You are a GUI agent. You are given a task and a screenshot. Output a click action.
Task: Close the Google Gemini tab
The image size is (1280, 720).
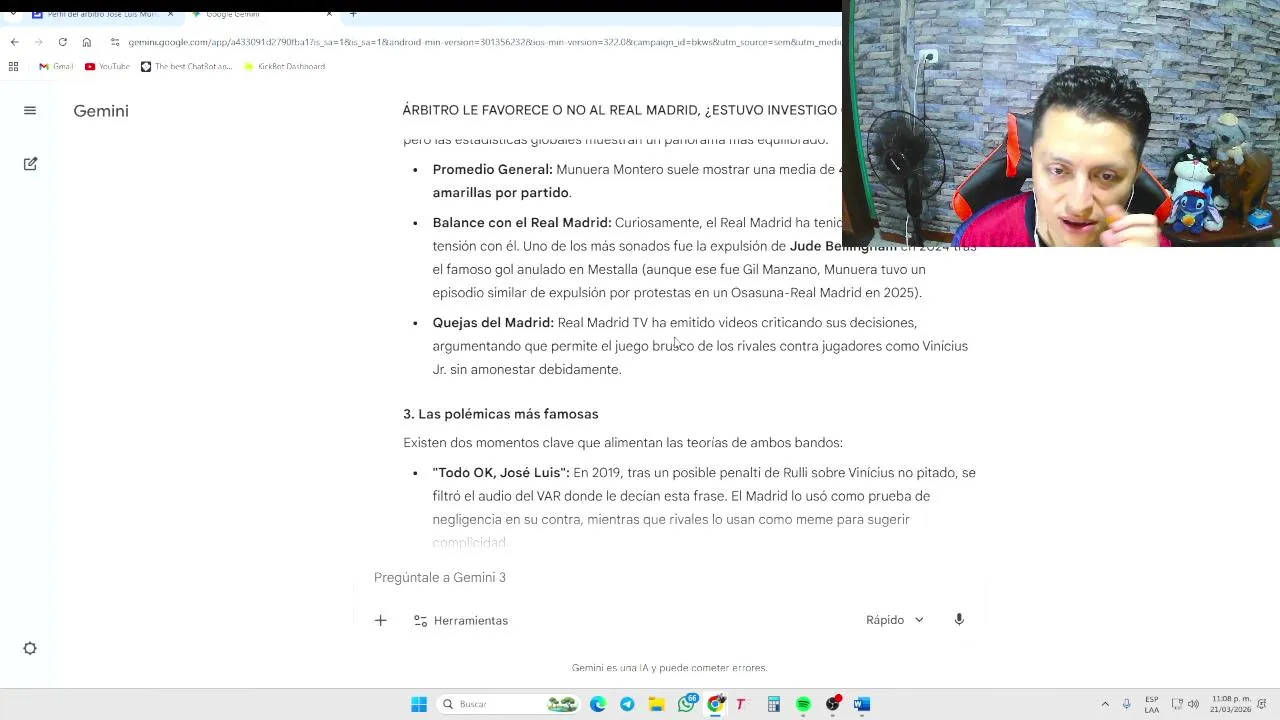(x=329, y=14)
